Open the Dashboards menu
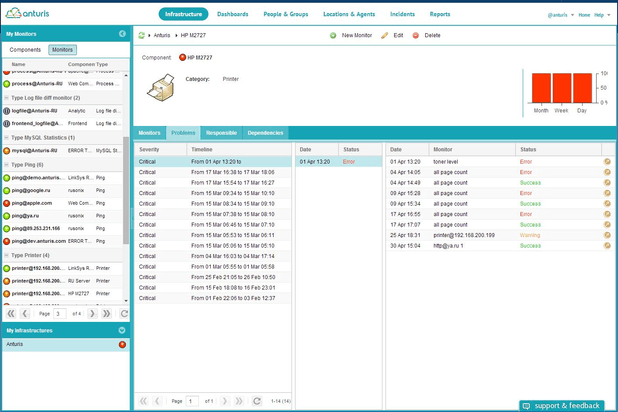Image resolution: width=618 pixels, height=412 pixels. click(x=233, y=14)
